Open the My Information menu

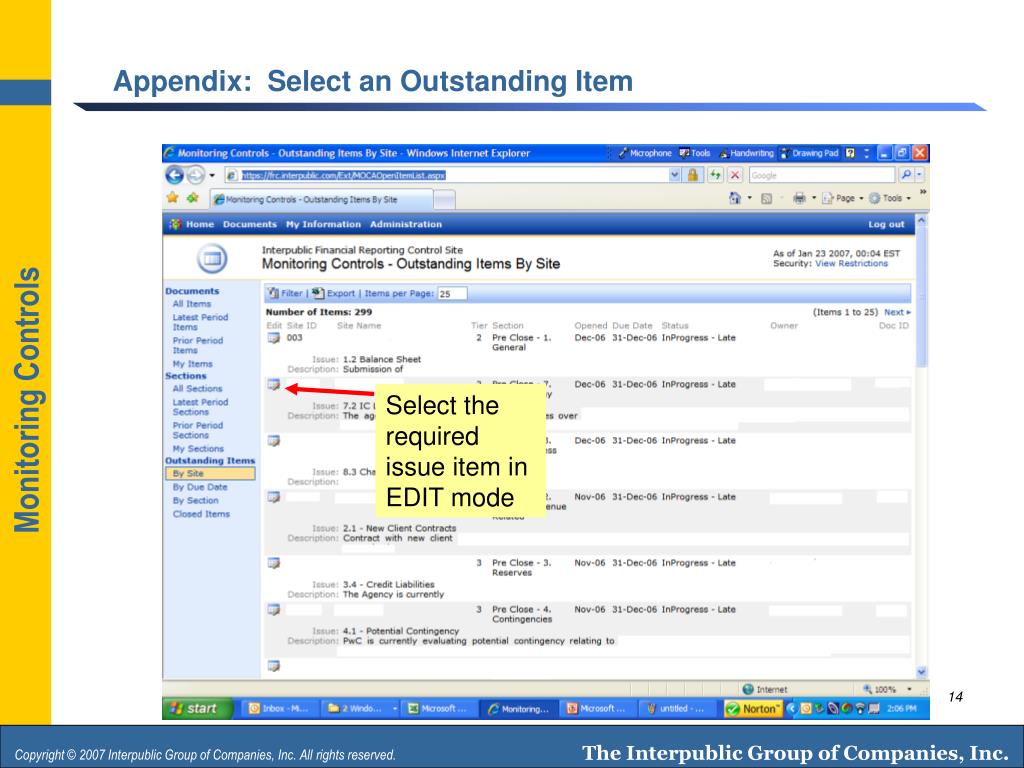point(323,224)
